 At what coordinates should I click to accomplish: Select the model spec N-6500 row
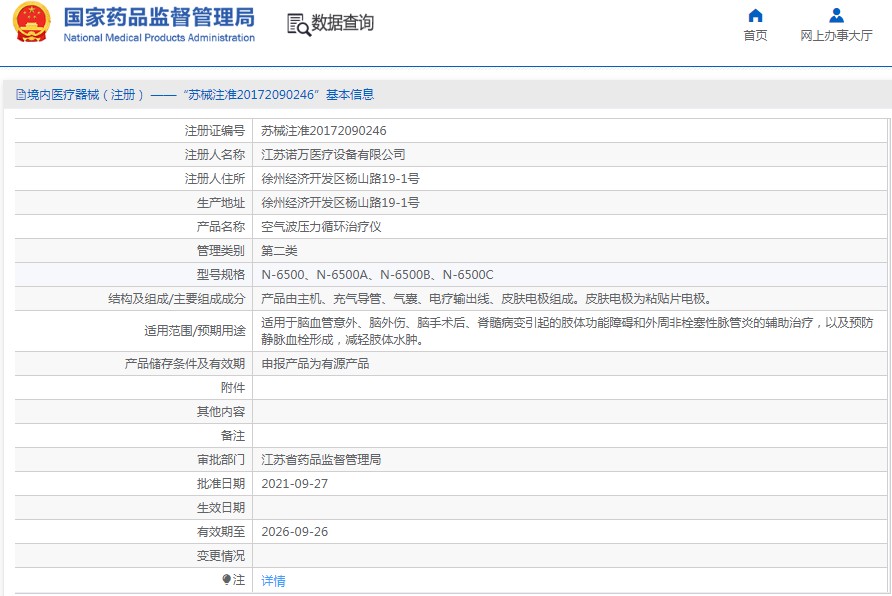377,275
